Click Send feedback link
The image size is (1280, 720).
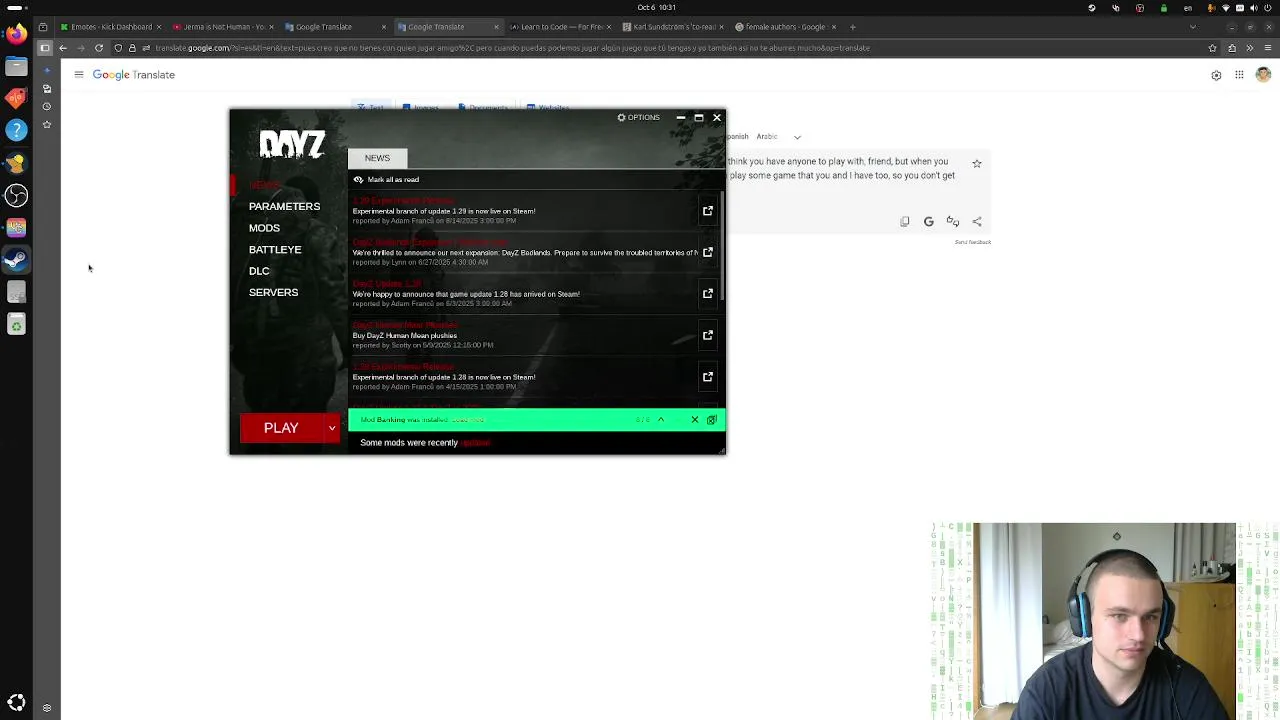tap(973, 242)
